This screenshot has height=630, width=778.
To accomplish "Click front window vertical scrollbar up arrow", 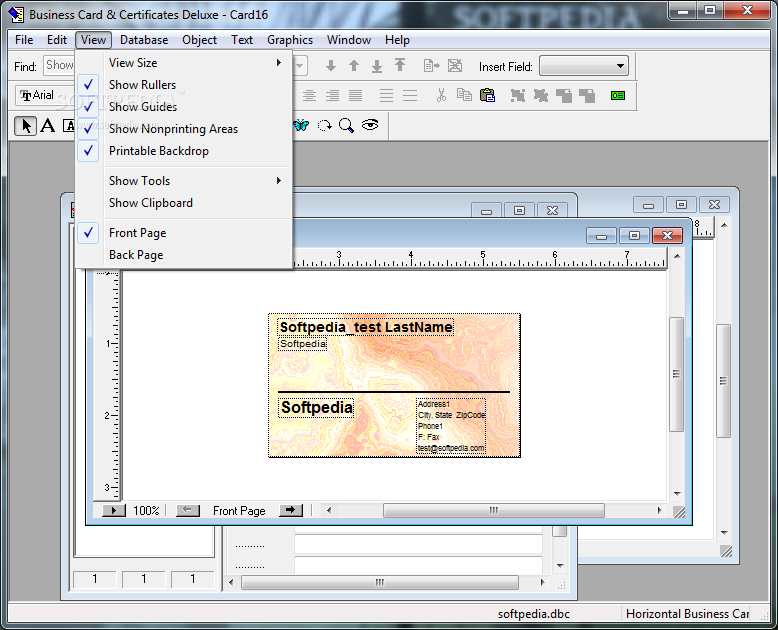I will pos(677,256).
